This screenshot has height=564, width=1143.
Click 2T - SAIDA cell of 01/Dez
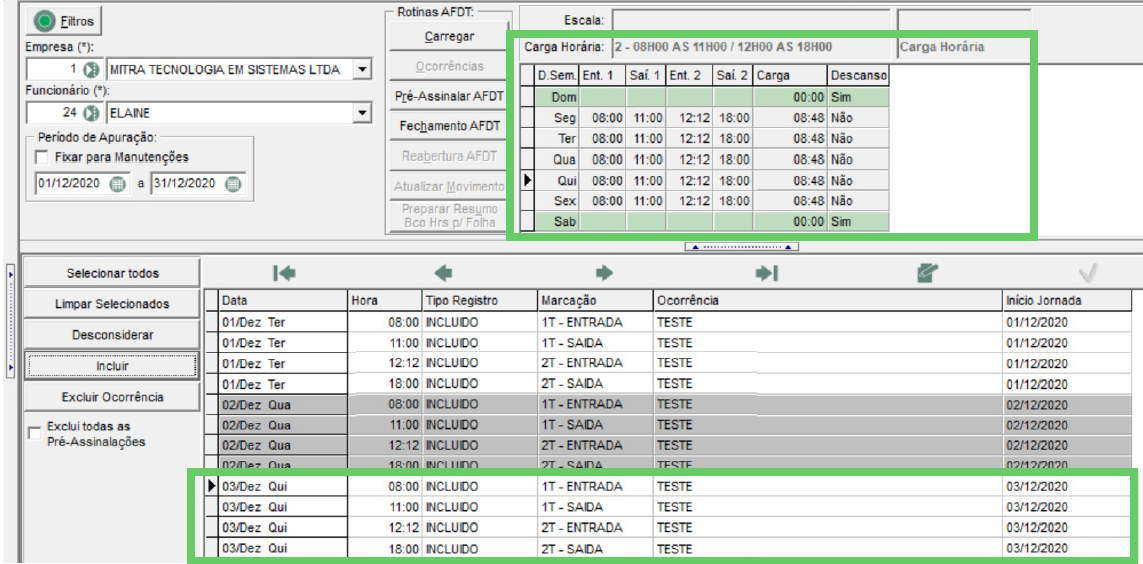595,383
